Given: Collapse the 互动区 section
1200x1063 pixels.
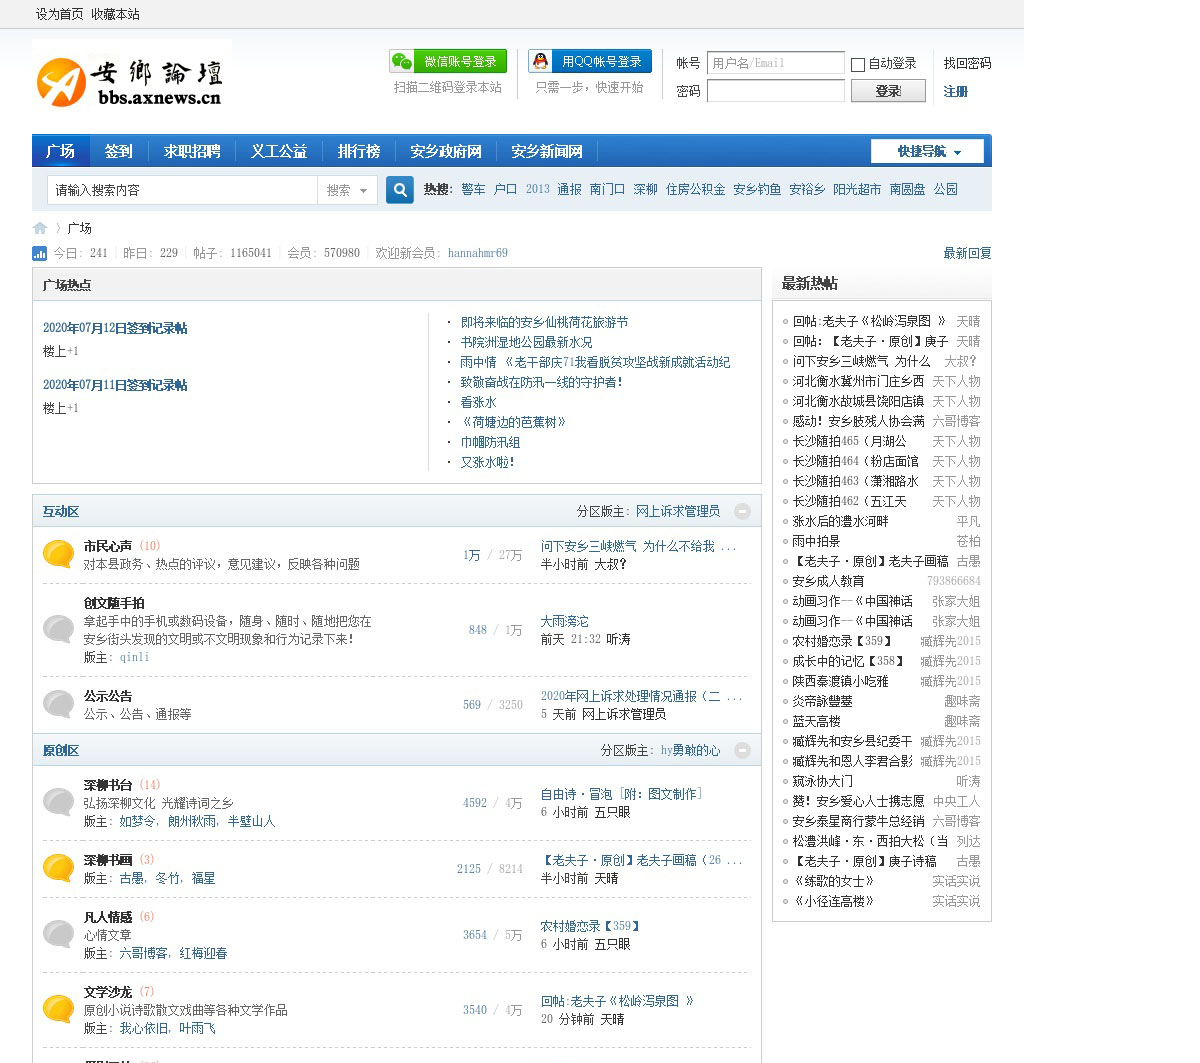Looking at the screenshot, I should pyautogui.click(x=742, y=512).
